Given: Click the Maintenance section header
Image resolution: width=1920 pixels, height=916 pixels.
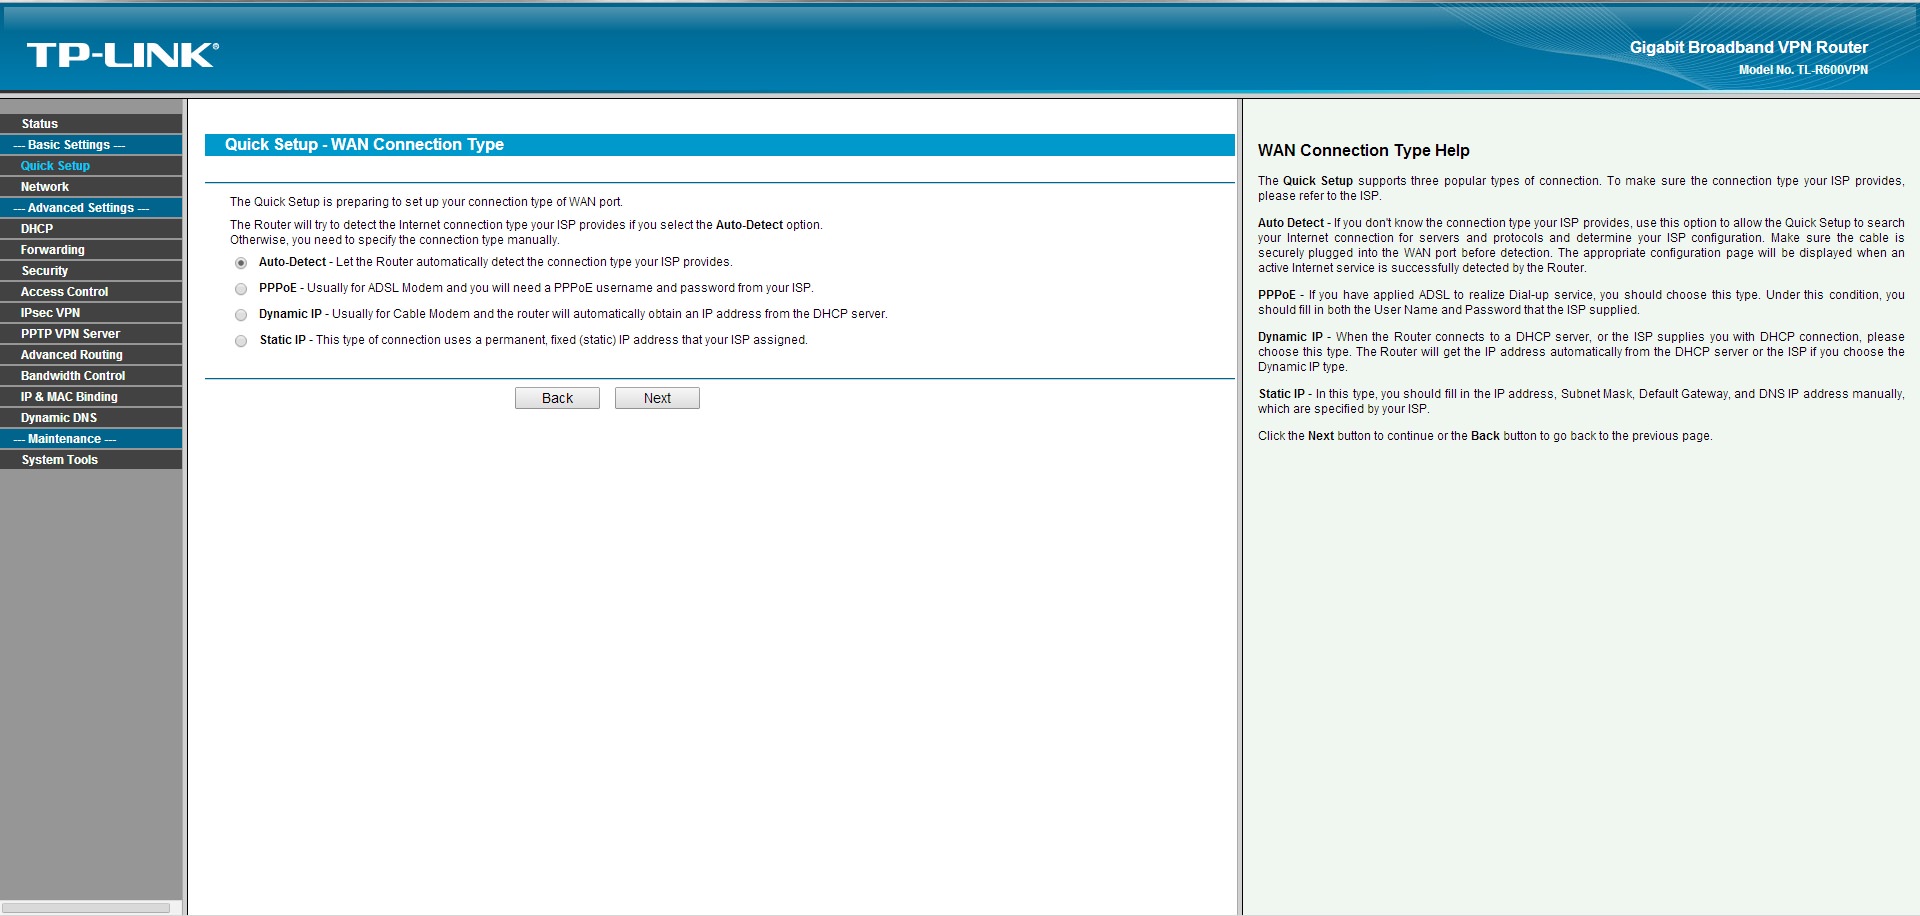Looking at the screenshot, I should coord(91,439).
